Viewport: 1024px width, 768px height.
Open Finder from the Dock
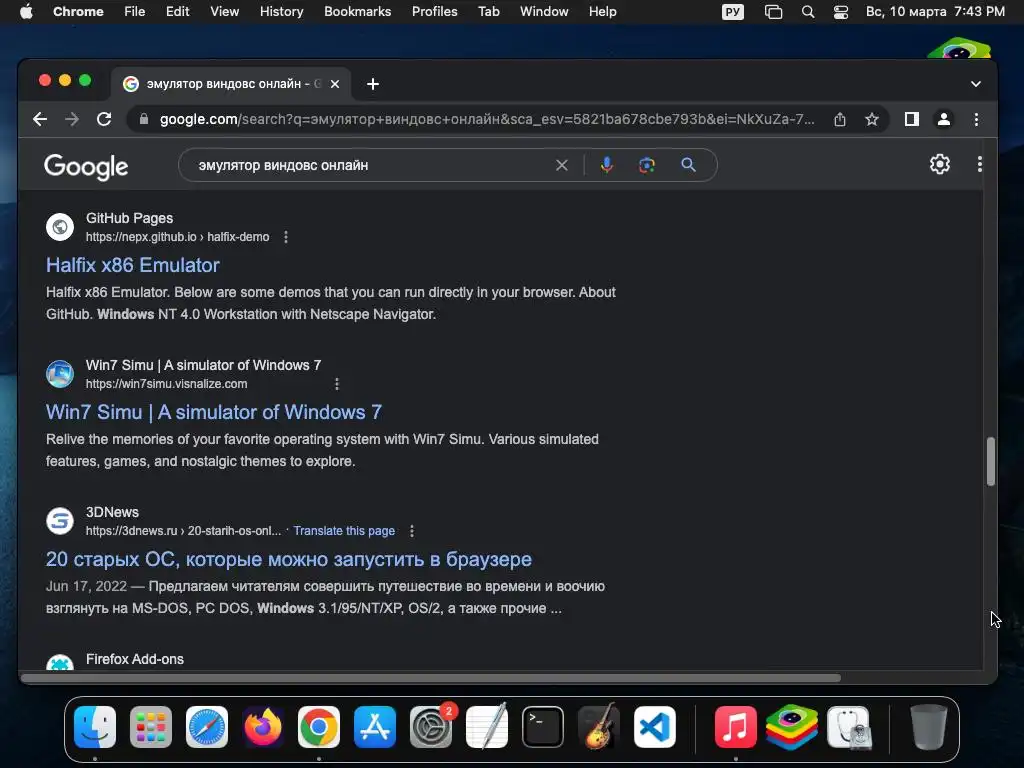(95, 727)
